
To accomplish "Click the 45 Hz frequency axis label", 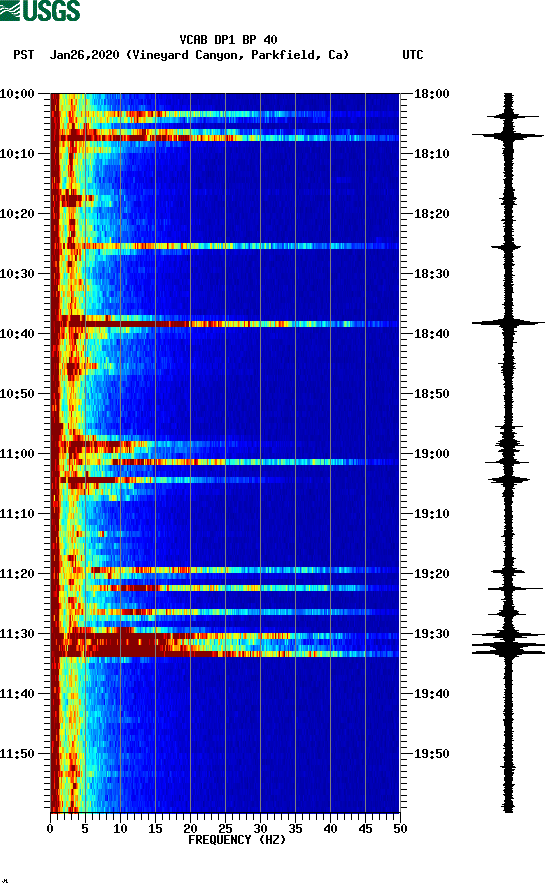I will (365, 829).
